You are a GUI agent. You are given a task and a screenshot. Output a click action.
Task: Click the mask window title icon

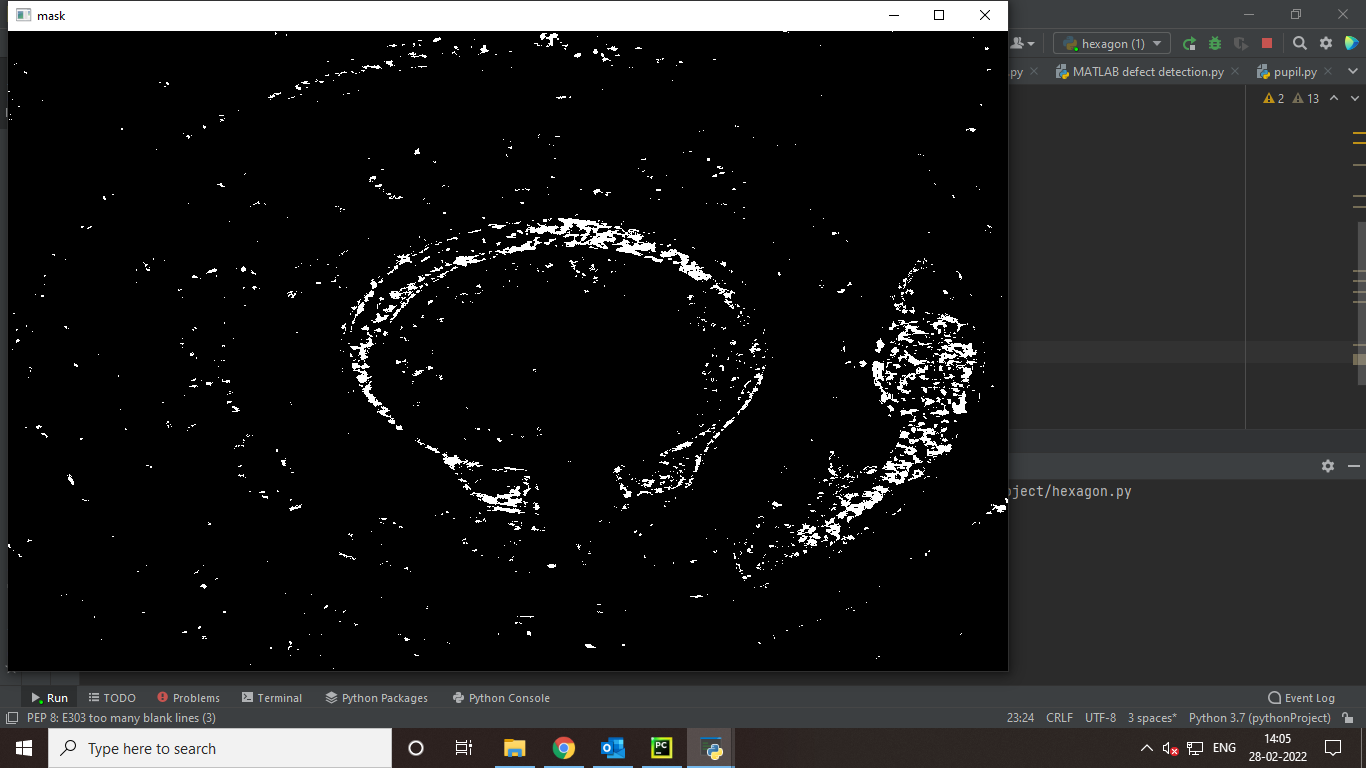[24, 15]
